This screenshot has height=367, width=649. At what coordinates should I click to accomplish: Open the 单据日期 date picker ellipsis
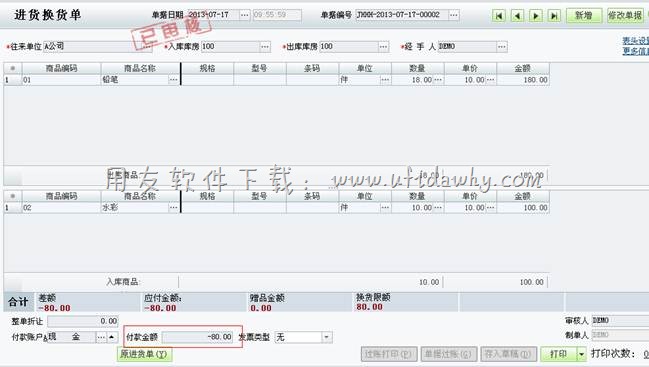point(245,15)
